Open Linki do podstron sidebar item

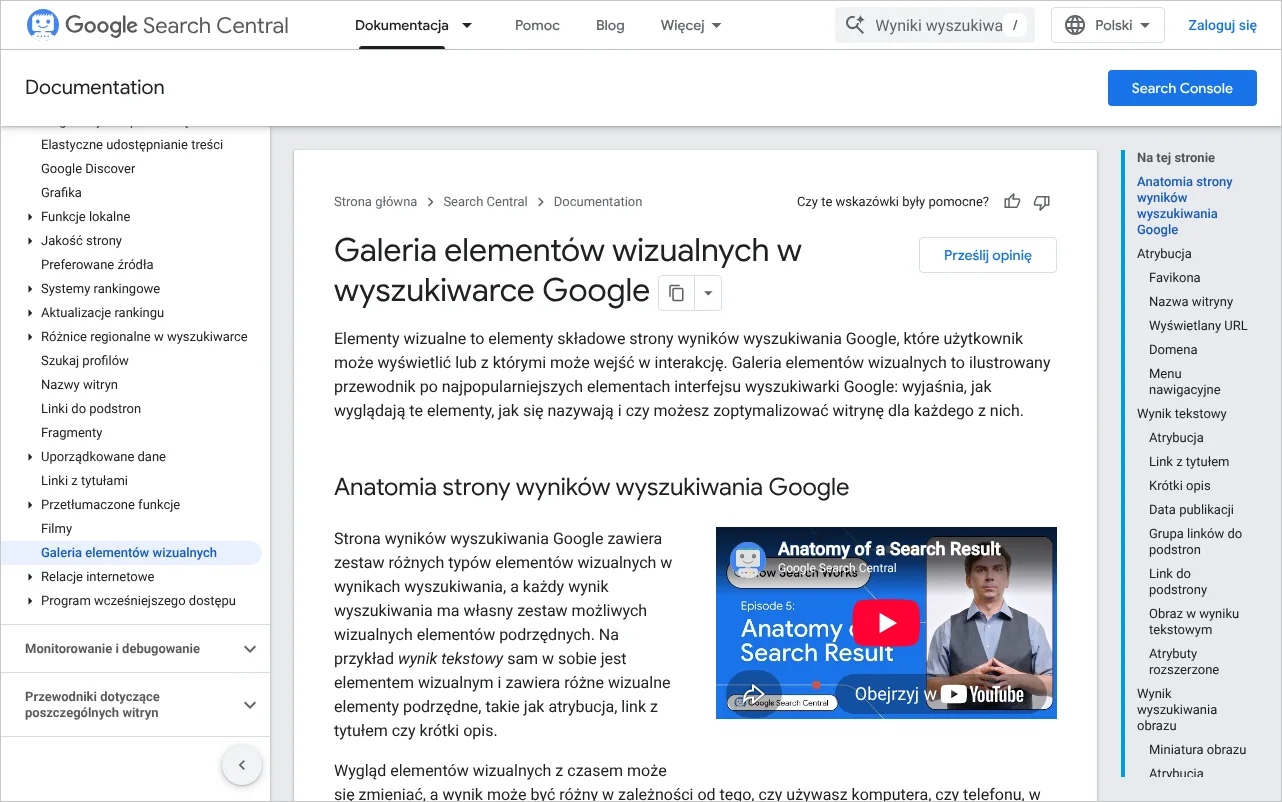91,409
